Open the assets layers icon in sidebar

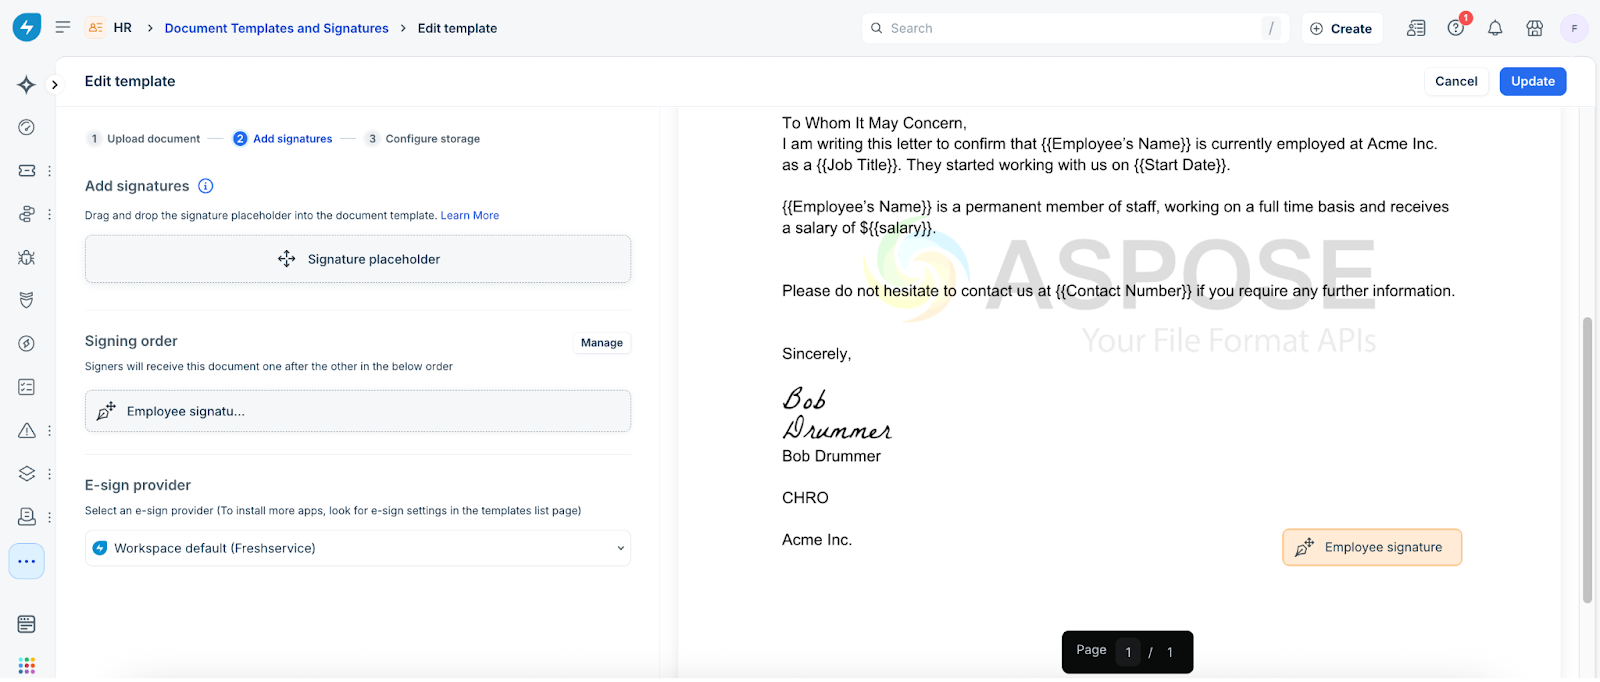[27, 474]
